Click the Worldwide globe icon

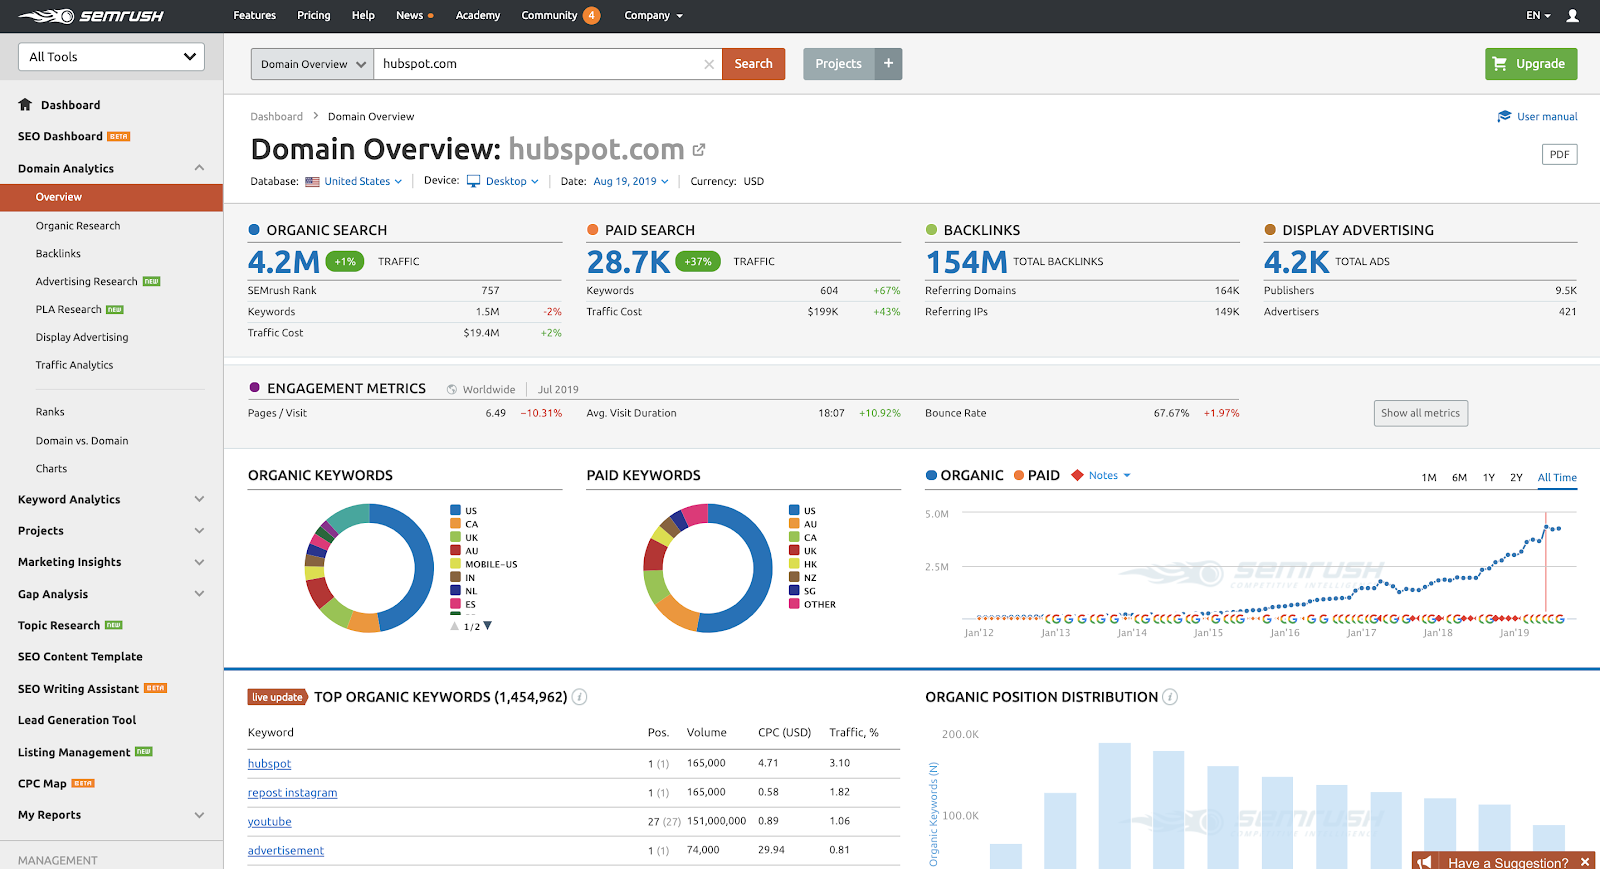tap(452, 389)
